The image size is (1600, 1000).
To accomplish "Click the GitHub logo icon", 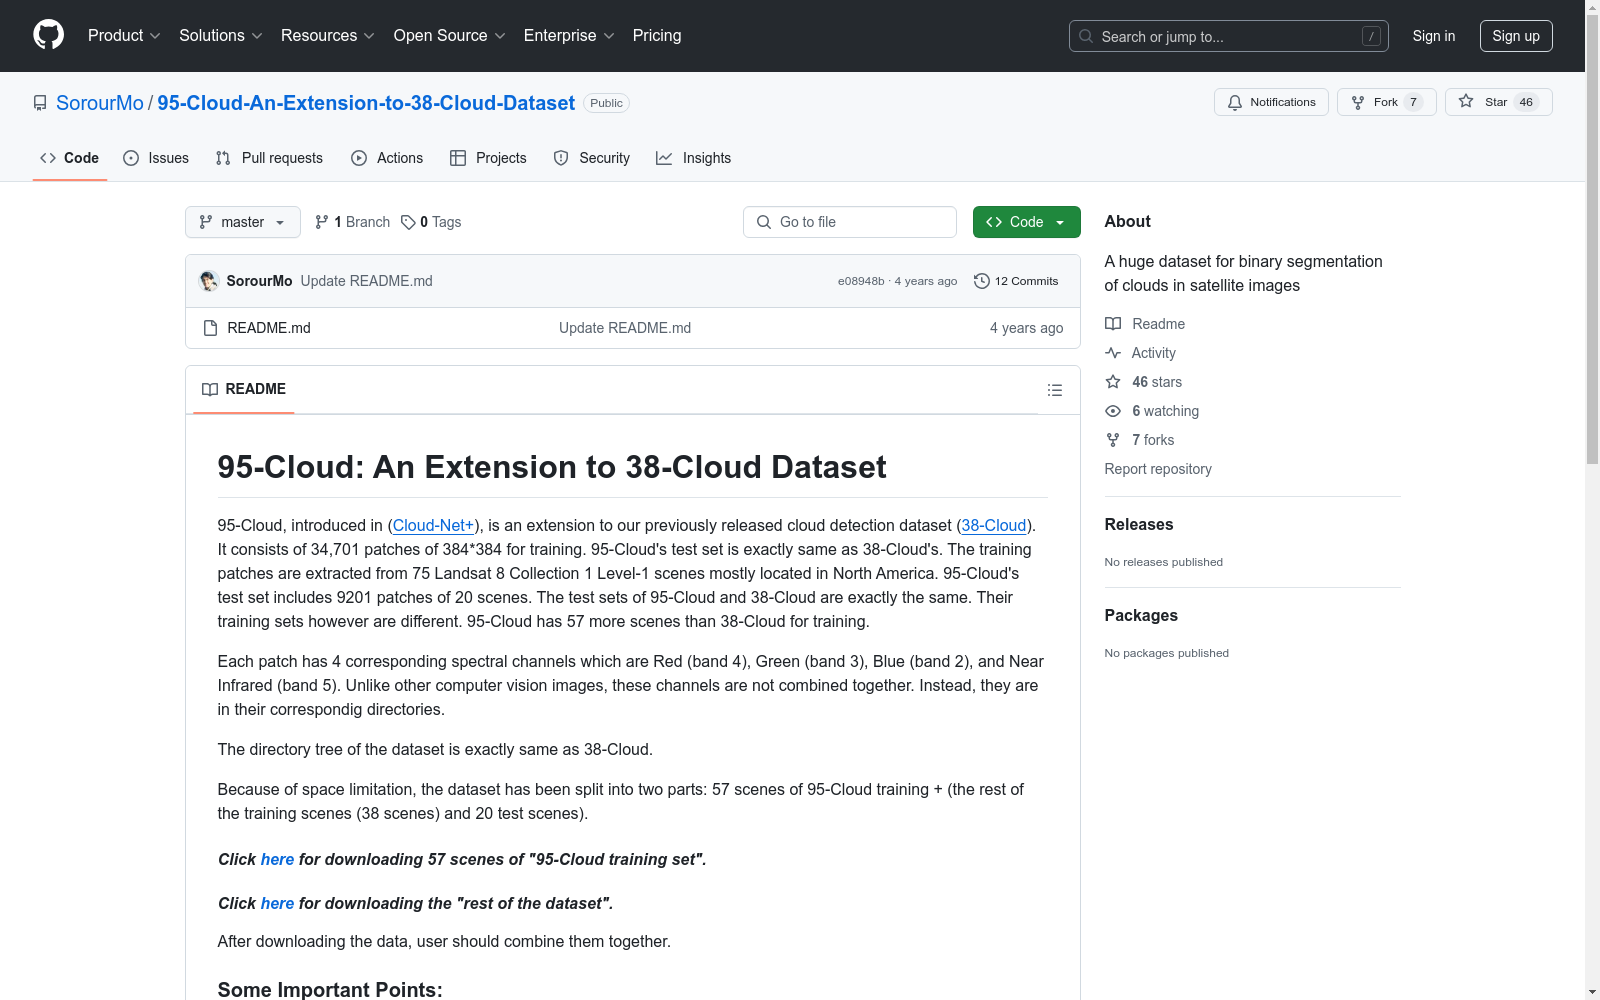I will (48, 35).
